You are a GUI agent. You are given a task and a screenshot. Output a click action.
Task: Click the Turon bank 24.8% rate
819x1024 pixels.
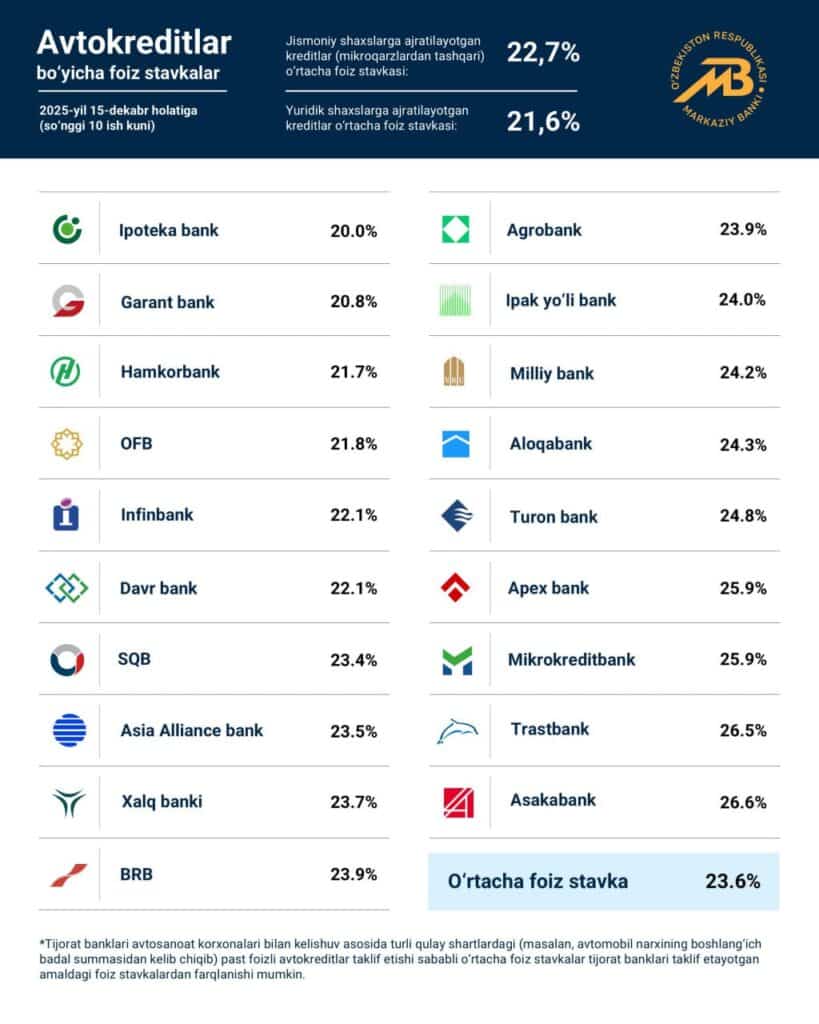point(742,516)
